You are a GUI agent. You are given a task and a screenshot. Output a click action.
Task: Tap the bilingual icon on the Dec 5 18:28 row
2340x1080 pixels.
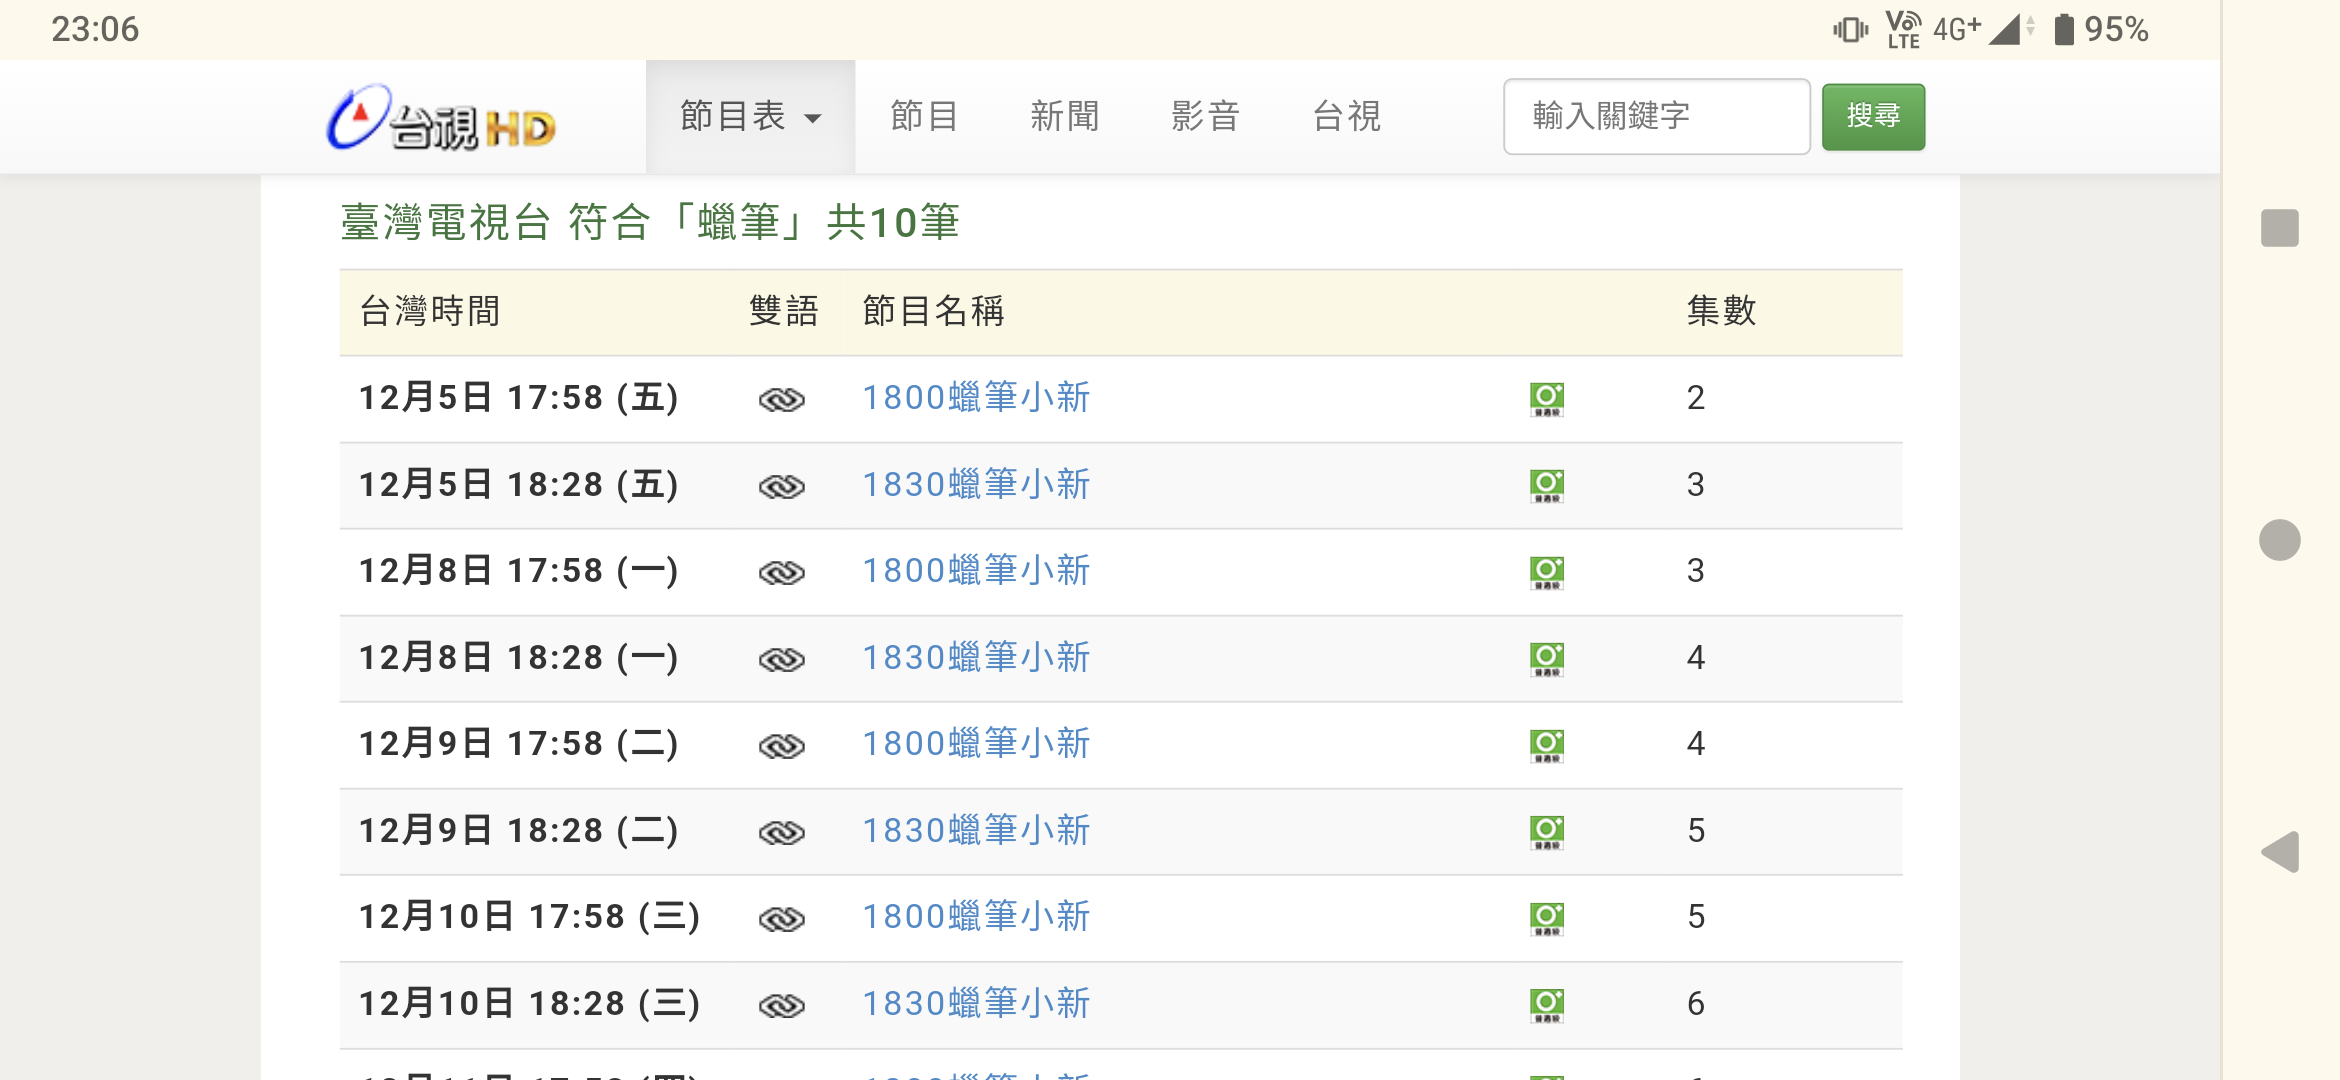(x=781, y=487)
